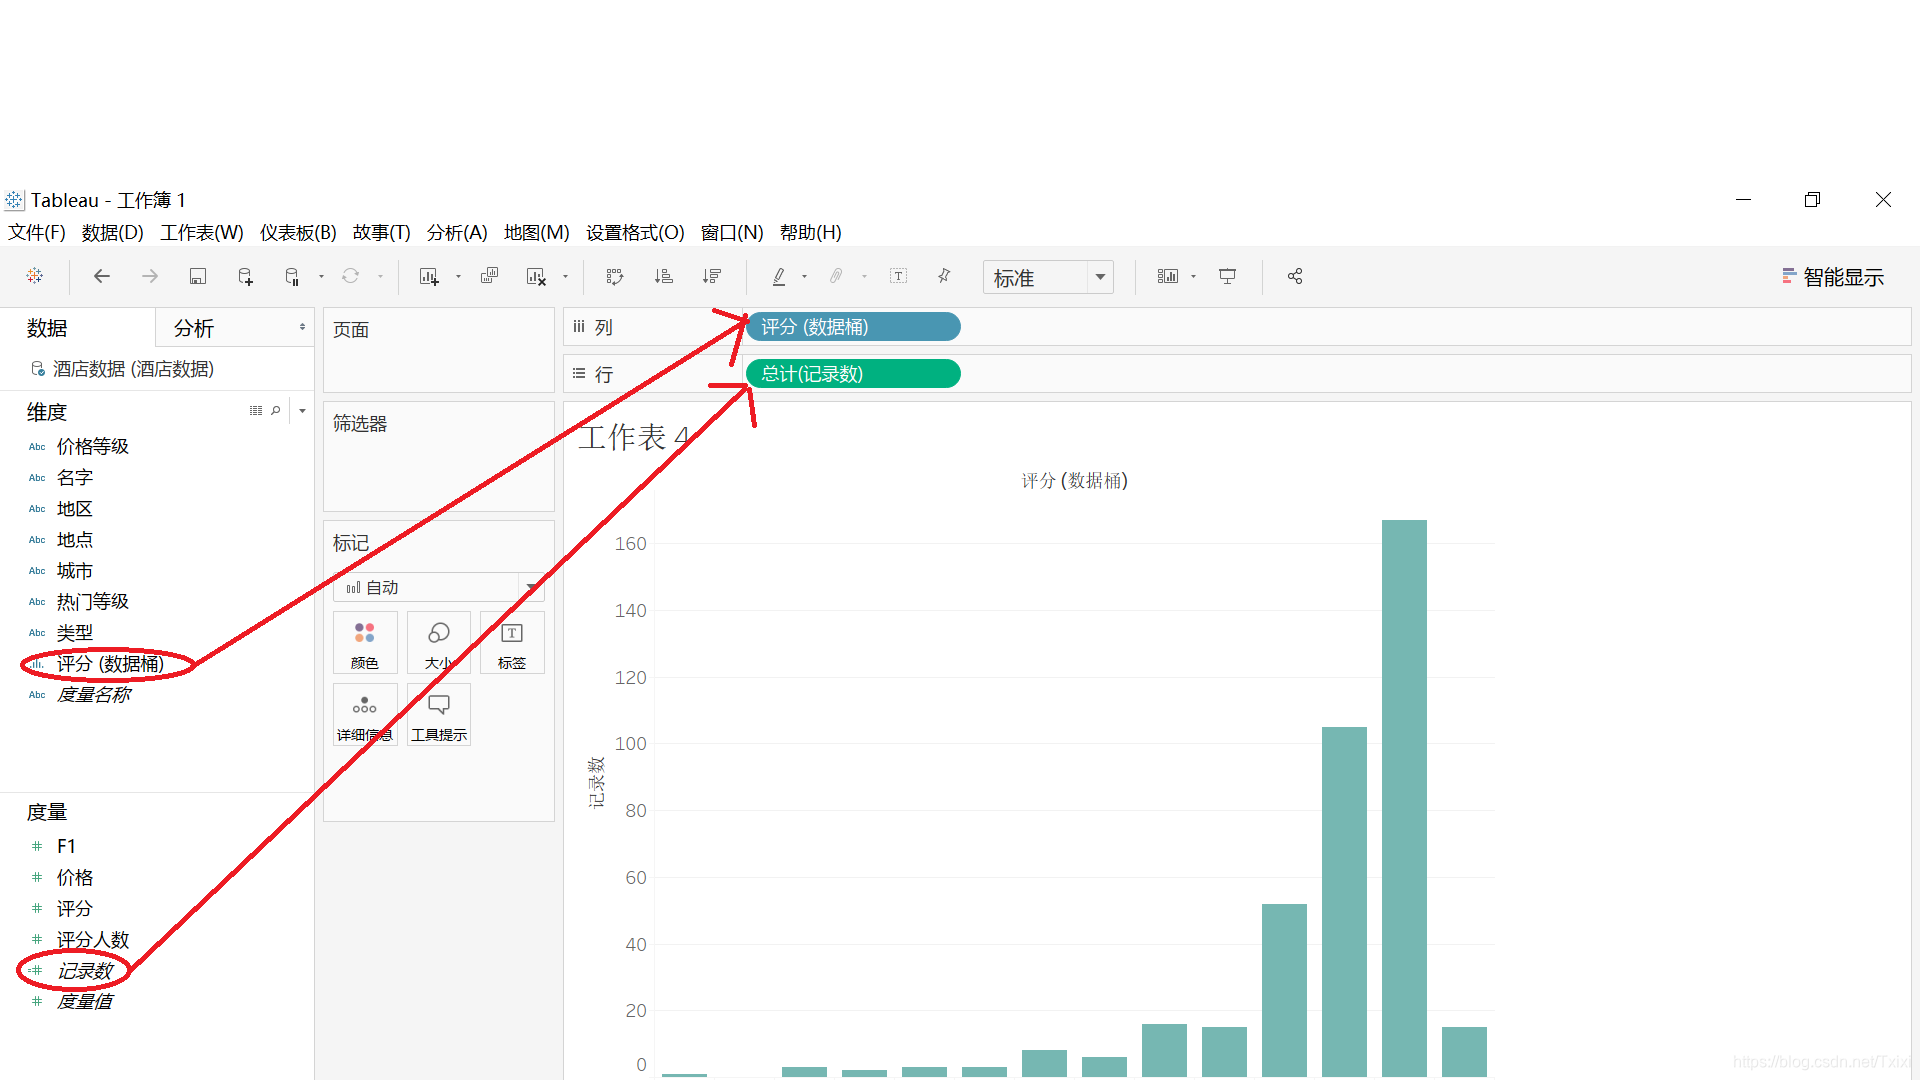Click the Label mark card
The height and width of the screenshot is (1080, 1920).
coord(512,643)
